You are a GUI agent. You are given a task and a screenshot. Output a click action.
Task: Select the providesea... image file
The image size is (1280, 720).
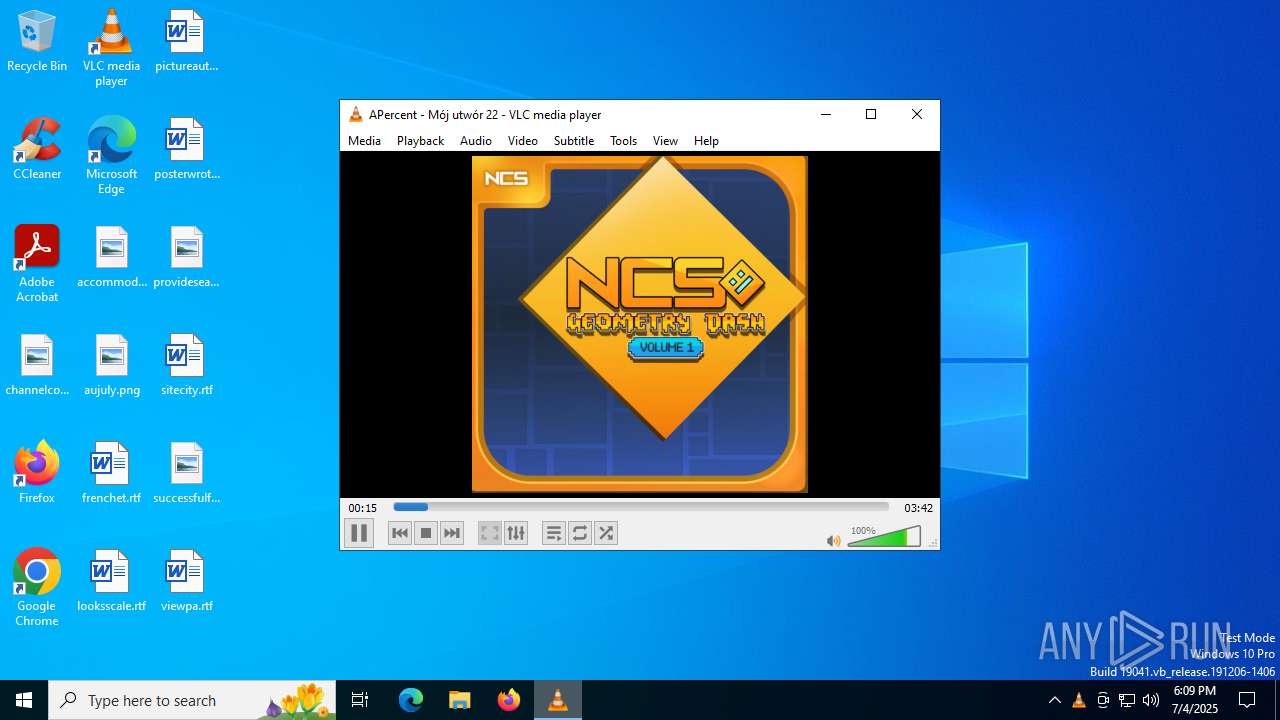click(186, 257)
